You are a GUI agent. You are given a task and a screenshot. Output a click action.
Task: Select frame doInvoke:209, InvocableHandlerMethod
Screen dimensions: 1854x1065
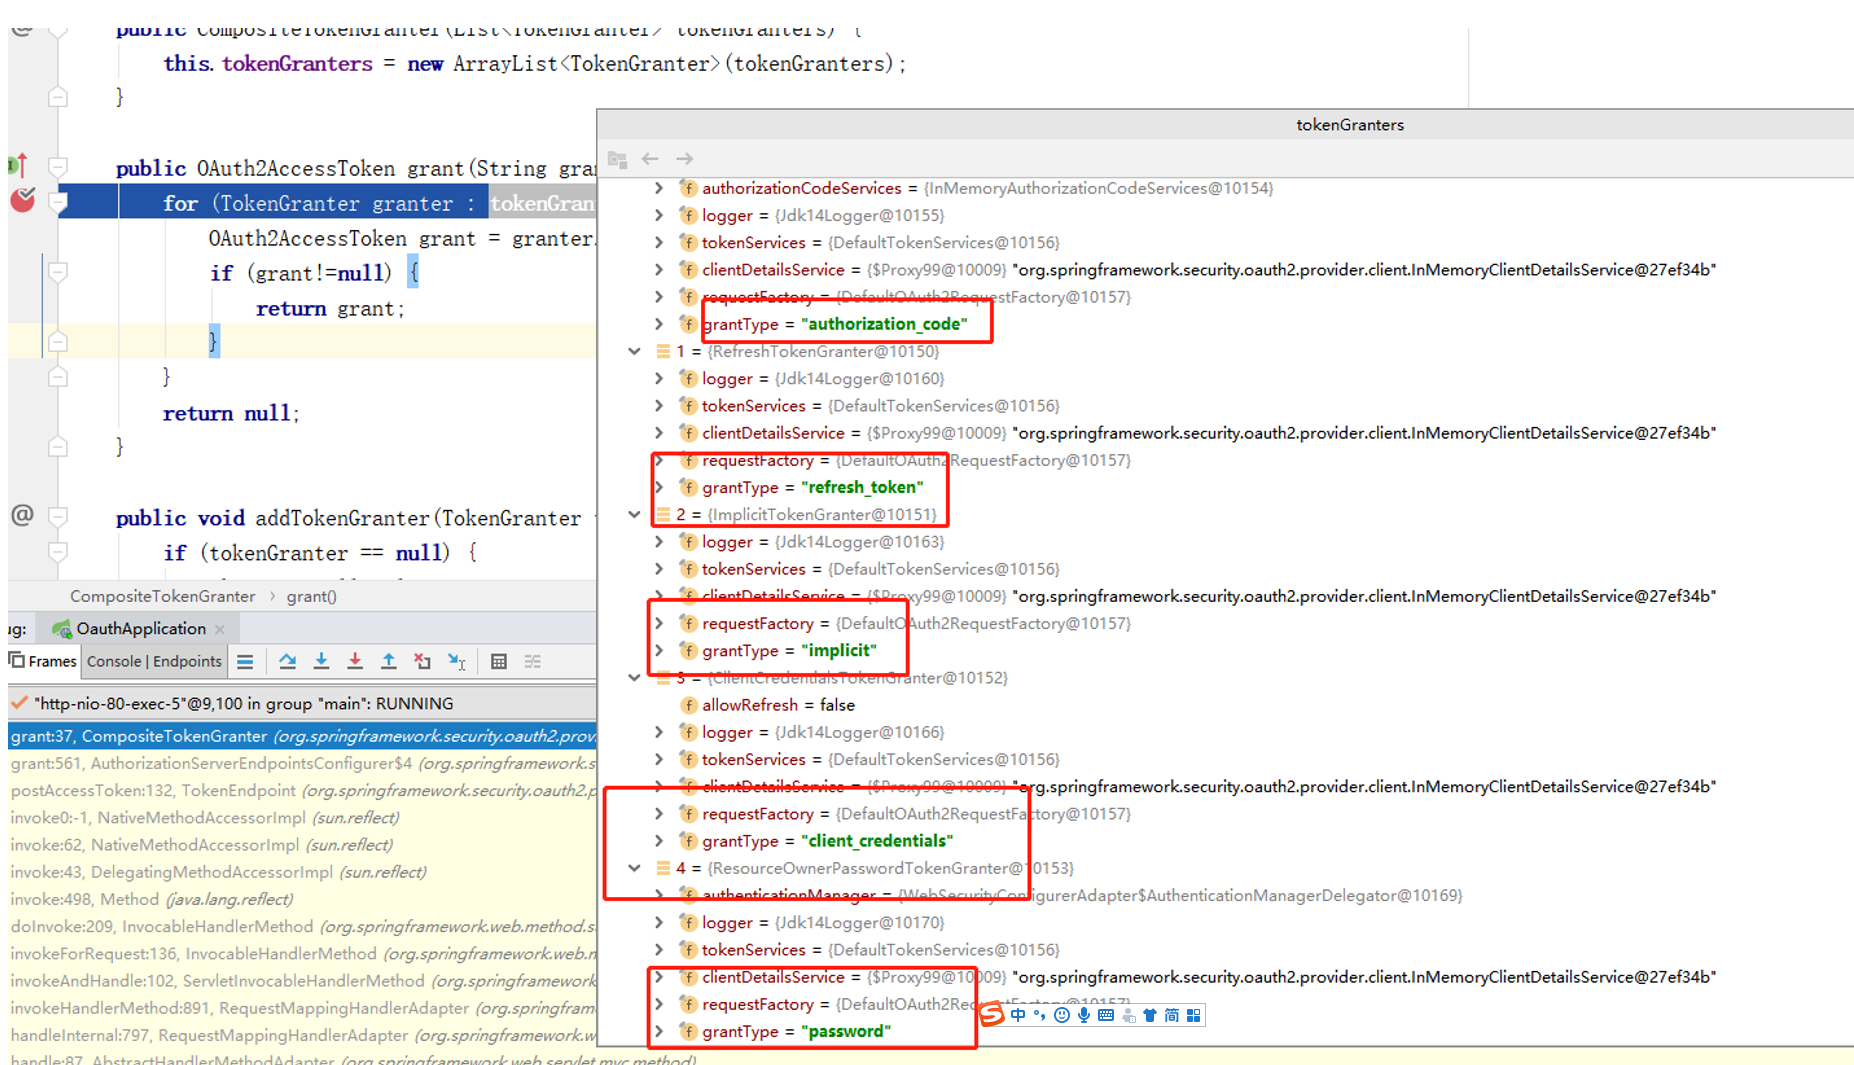click(x=302, y=926)
